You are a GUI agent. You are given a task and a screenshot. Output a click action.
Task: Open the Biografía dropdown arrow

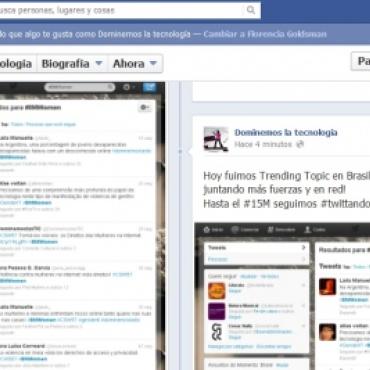(x=99, y=63)
